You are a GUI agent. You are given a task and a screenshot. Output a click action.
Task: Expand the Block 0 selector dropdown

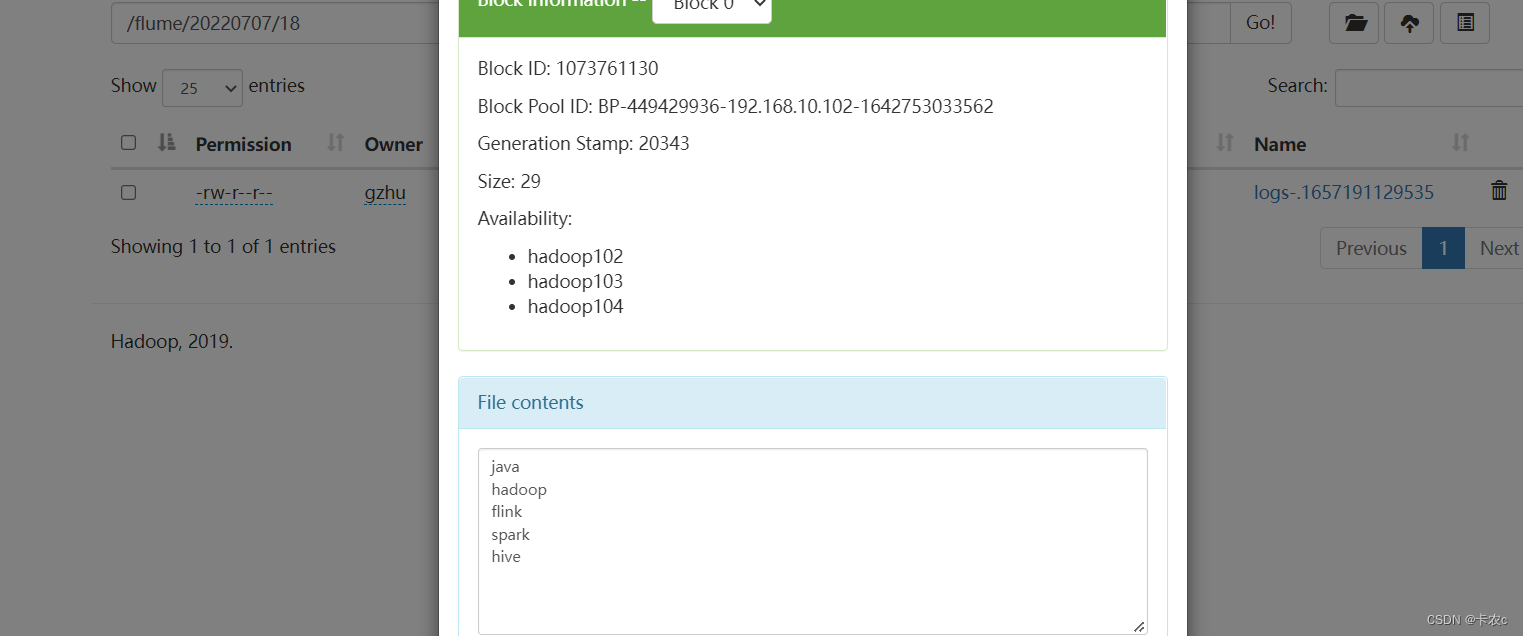712,6
